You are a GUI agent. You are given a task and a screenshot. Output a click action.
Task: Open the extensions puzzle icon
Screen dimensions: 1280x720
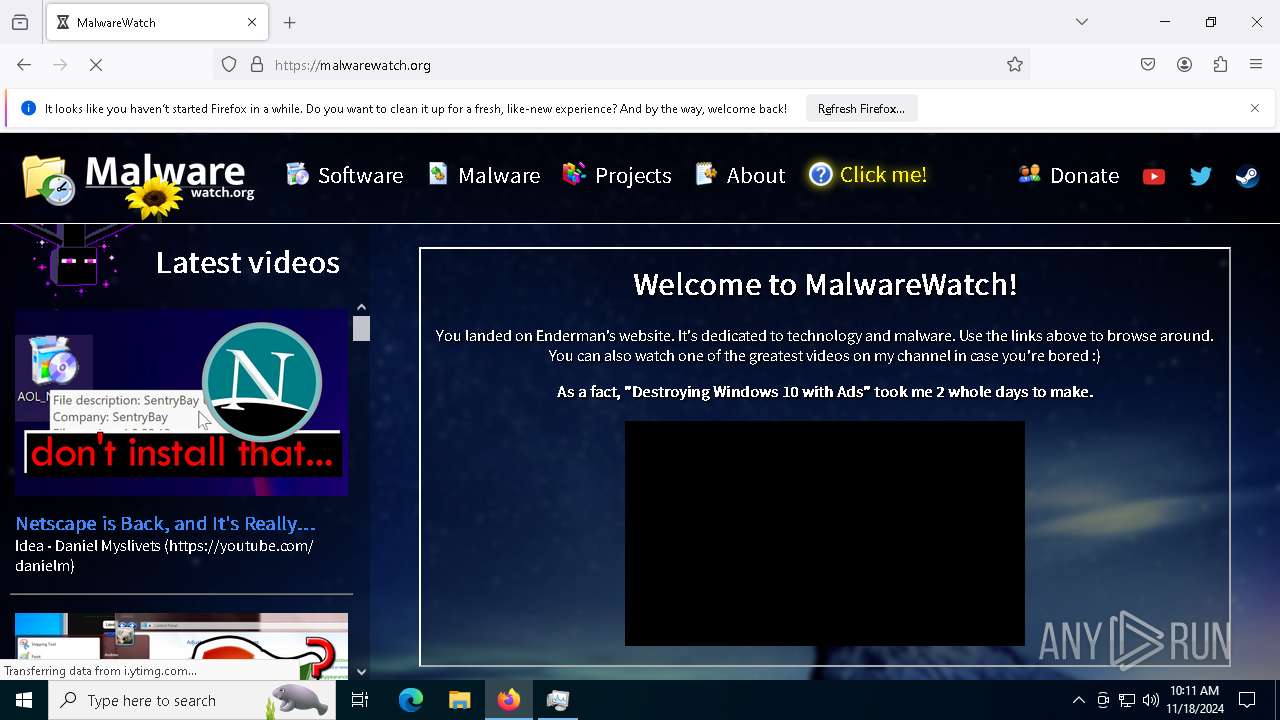click(x=1220, y=65)
